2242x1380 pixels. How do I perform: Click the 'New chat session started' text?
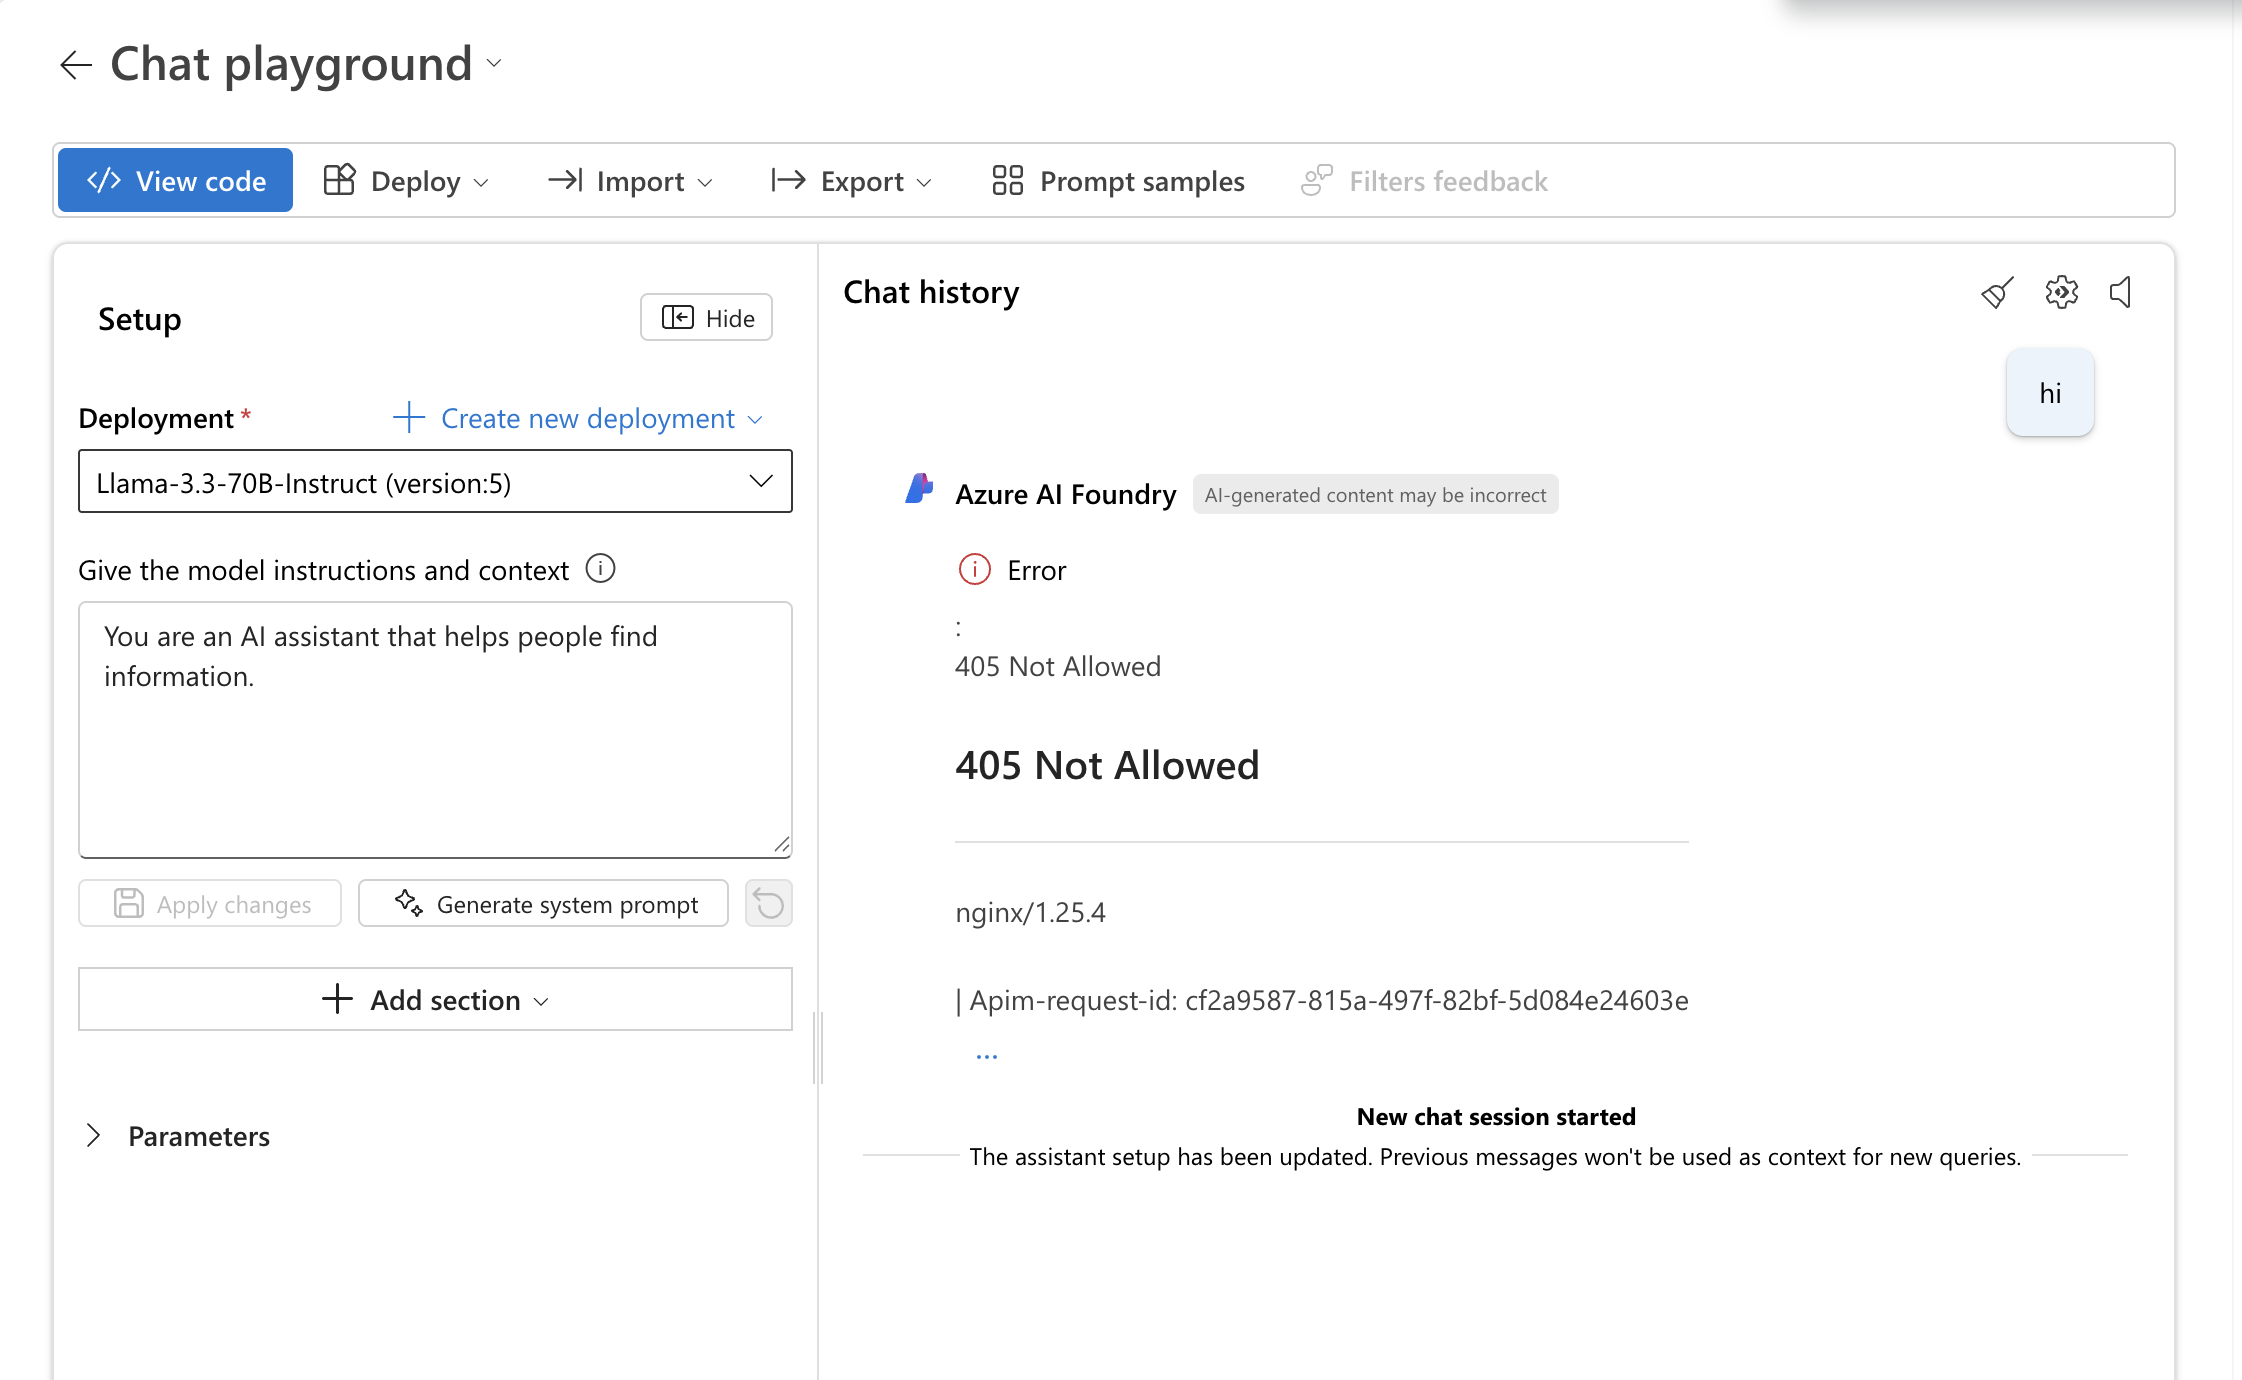(1496, 1117)
